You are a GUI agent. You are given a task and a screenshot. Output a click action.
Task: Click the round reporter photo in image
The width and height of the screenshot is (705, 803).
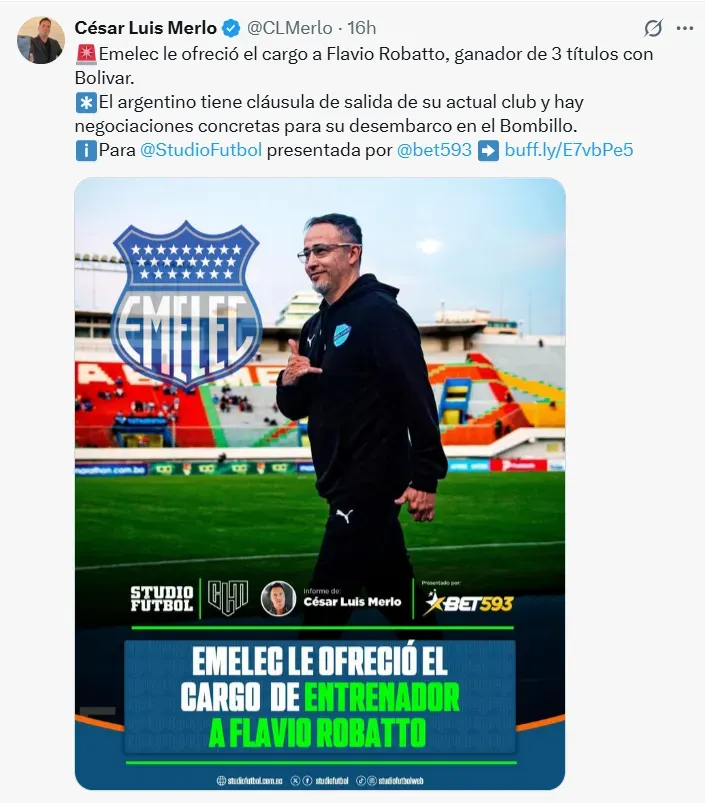(279, 599)
